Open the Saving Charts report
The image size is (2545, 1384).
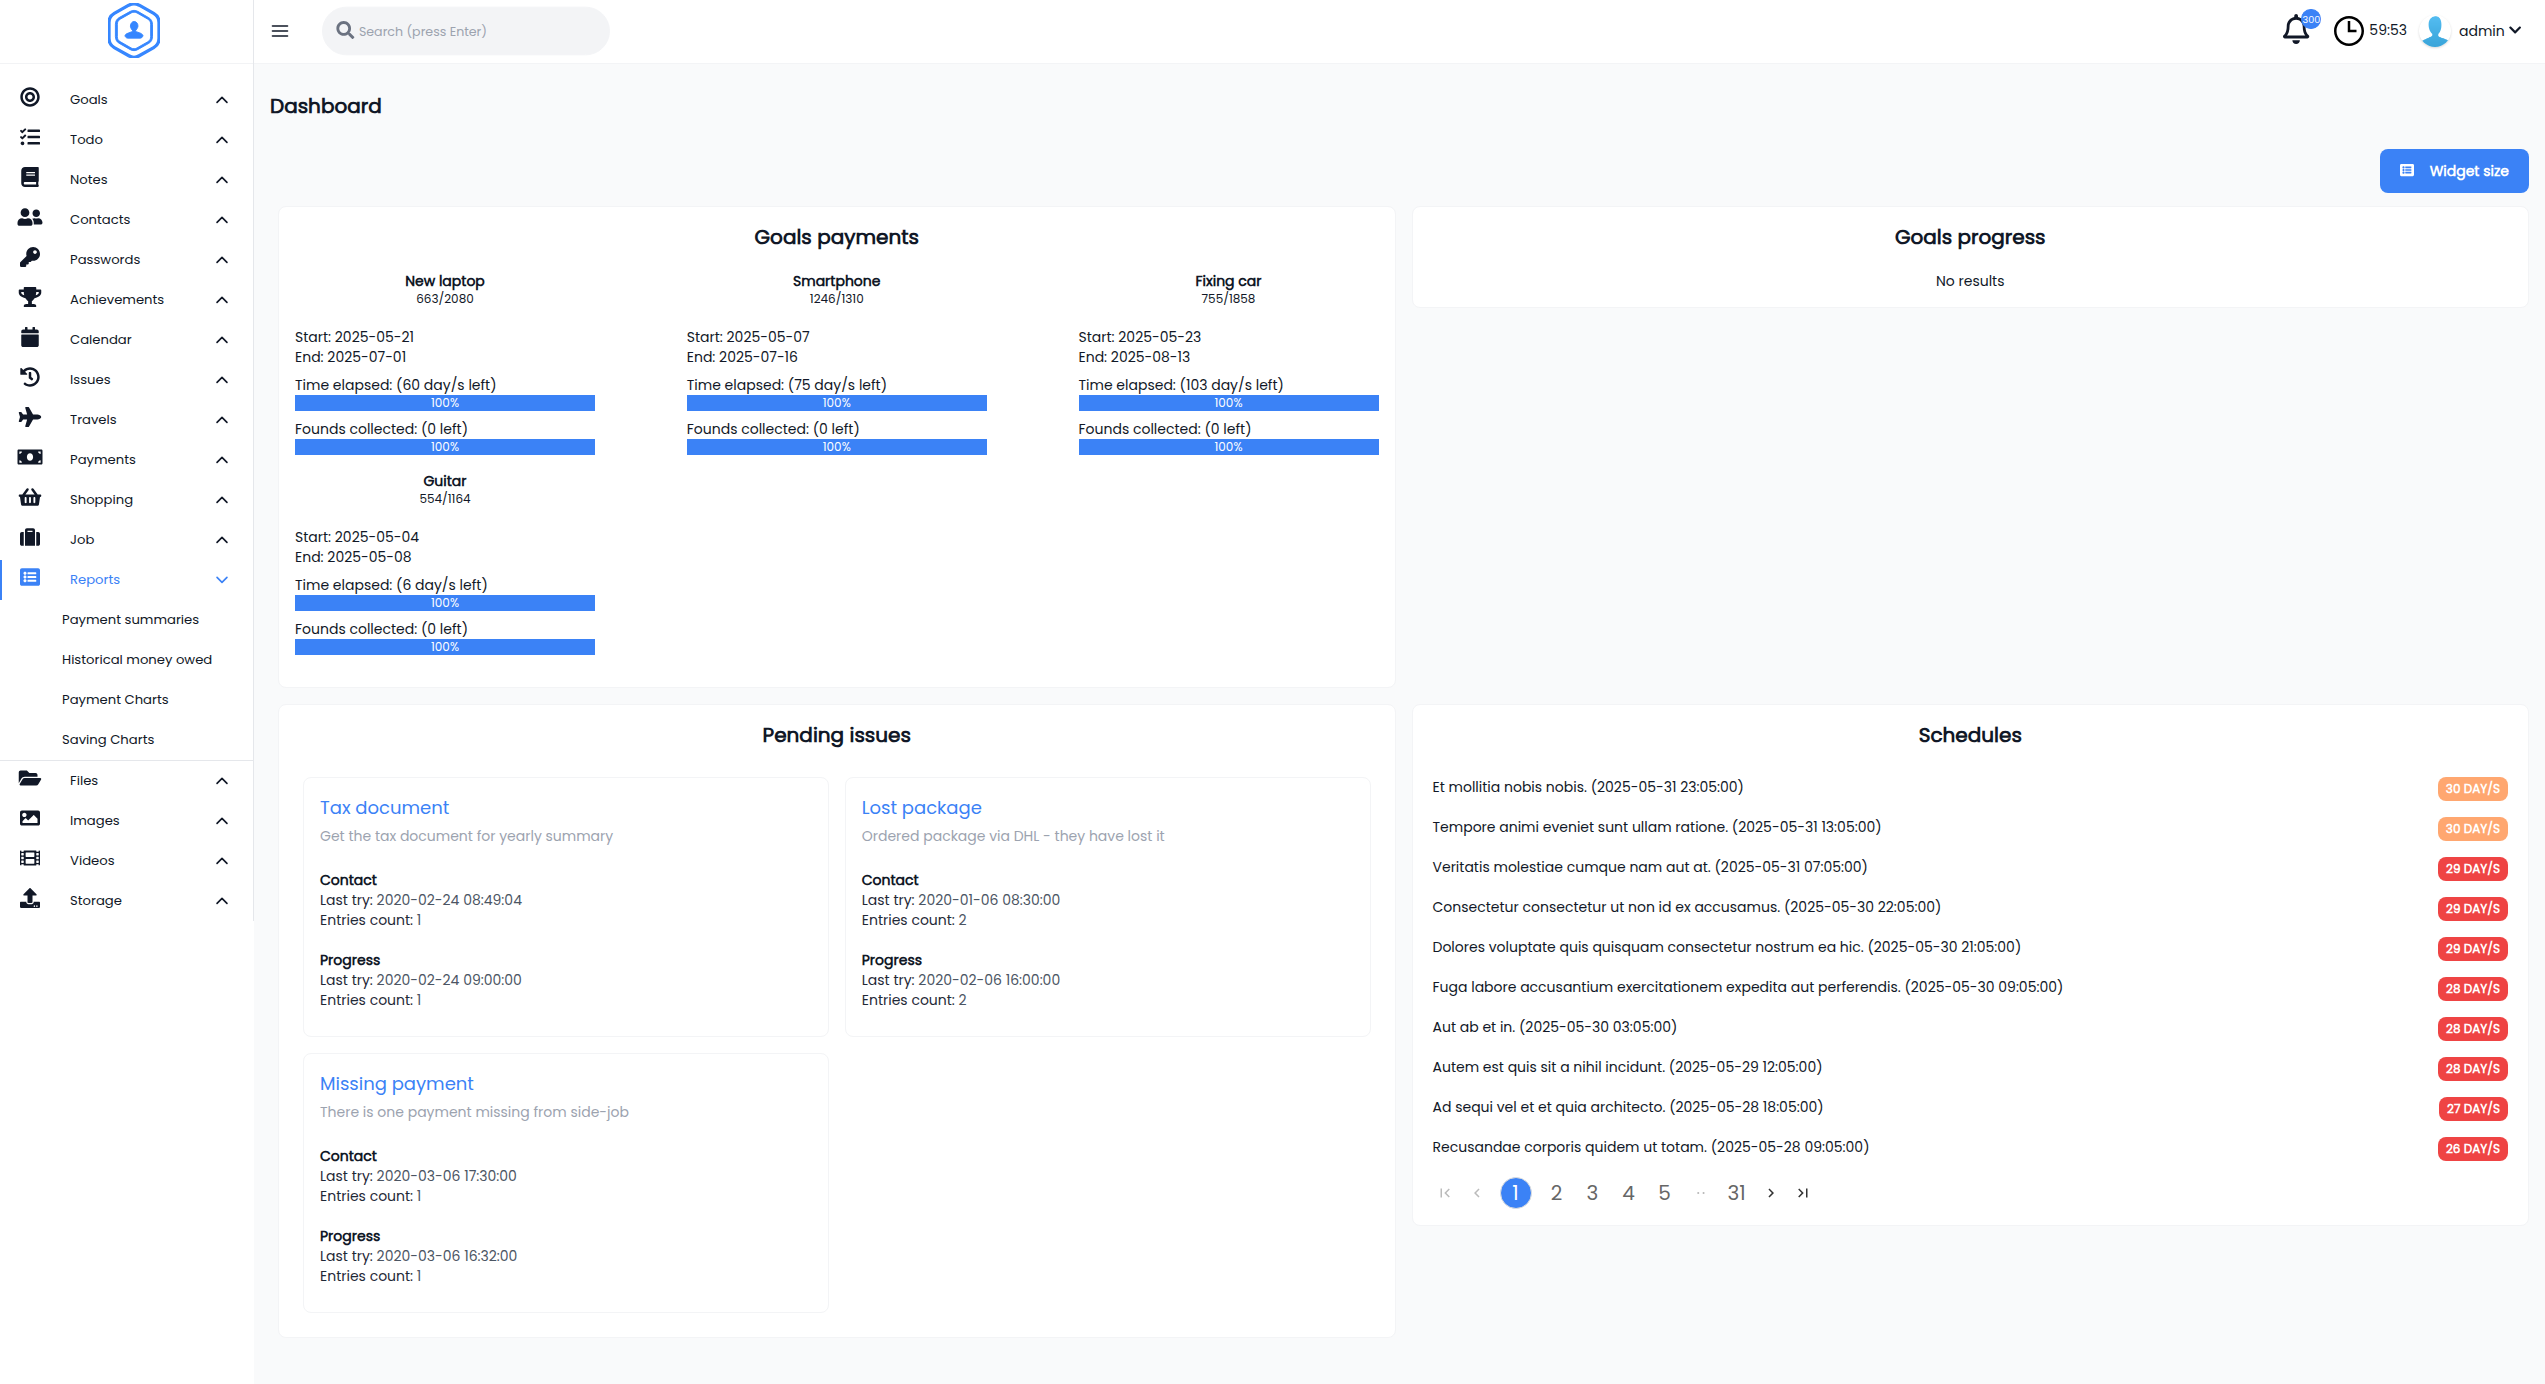pyautogui.click(x=108, y=738)
